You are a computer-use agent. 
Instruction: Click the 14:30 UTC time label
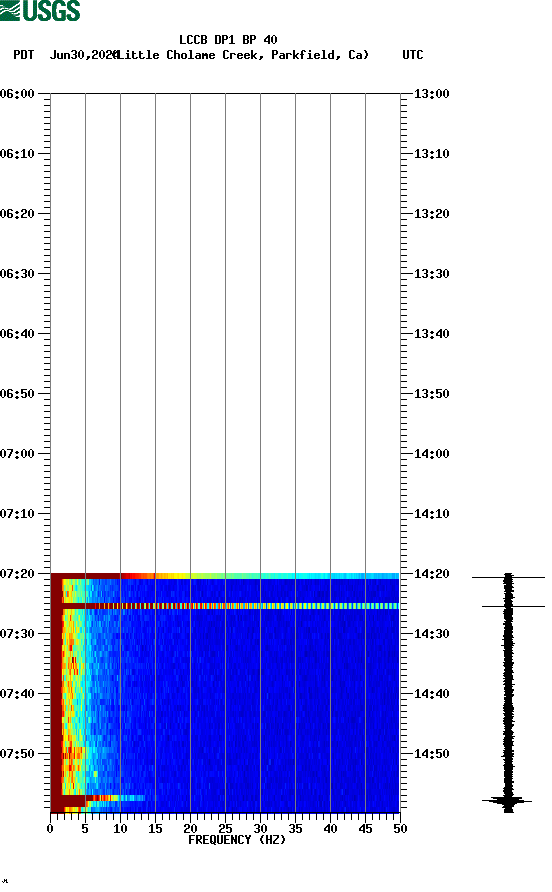click(431, 634)
